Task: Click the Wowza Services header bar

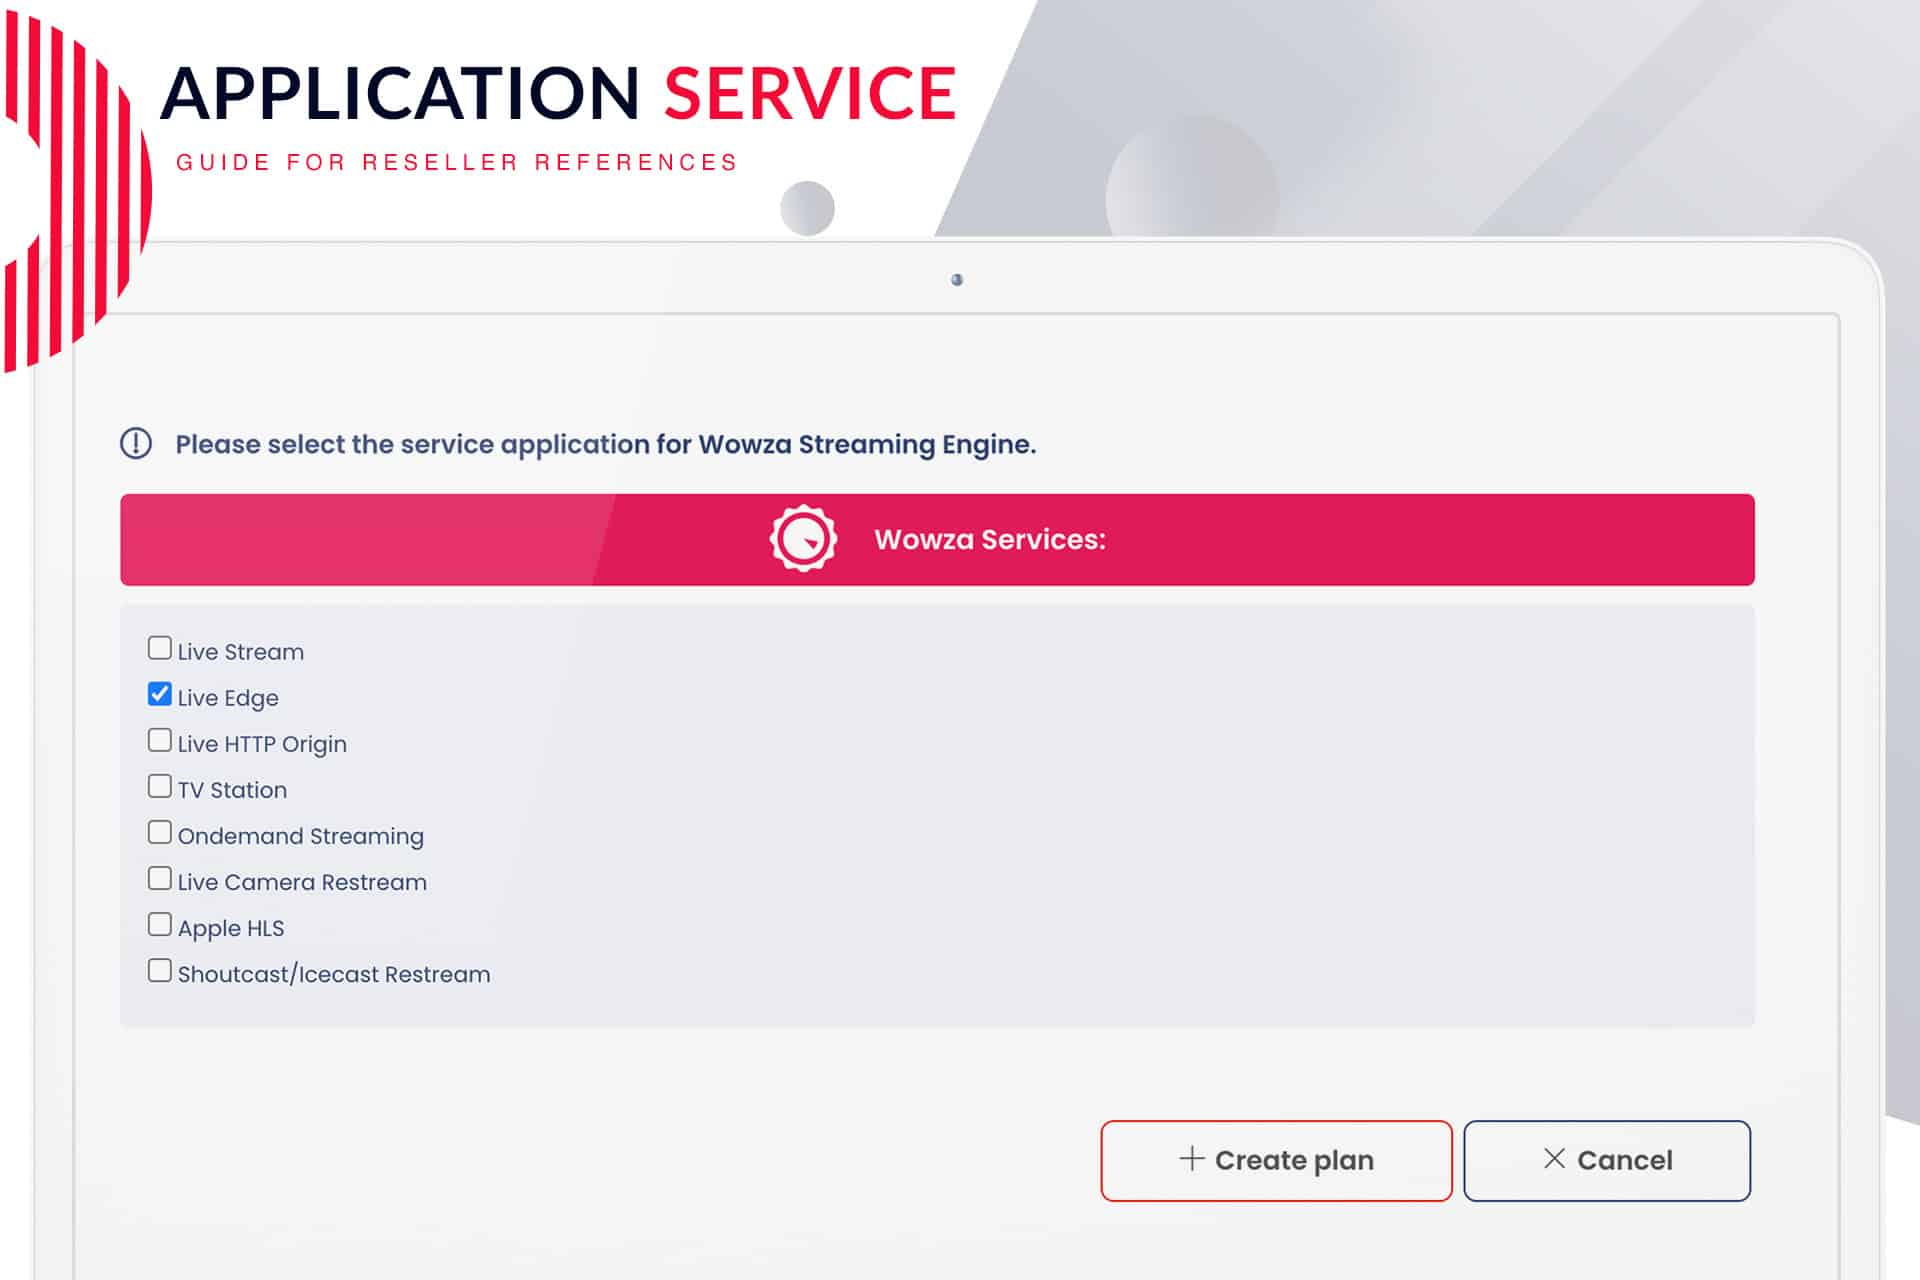Action: point(937,539)
